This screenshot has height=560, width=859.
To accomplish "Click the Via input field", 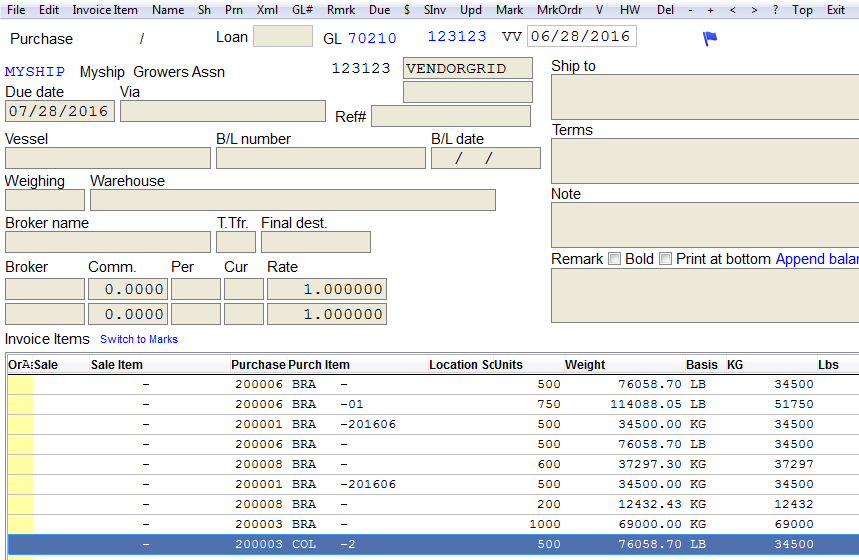I will pos(223,111).
